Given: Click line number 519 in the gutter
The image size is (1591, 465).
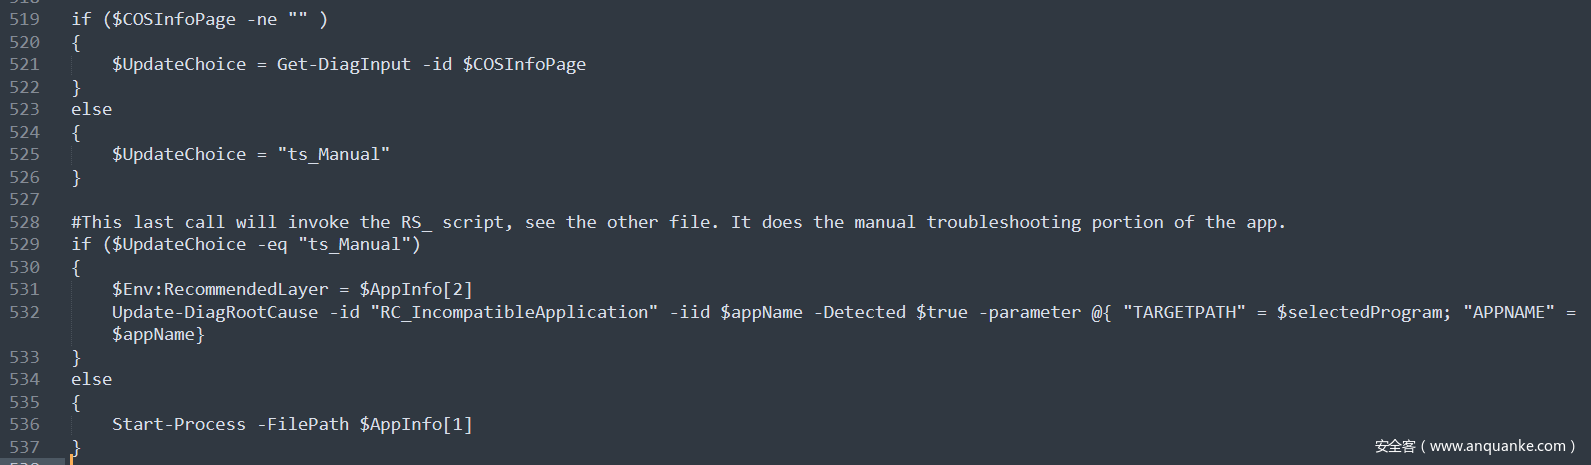Looking at the screenshot, I should click(25, 19).
